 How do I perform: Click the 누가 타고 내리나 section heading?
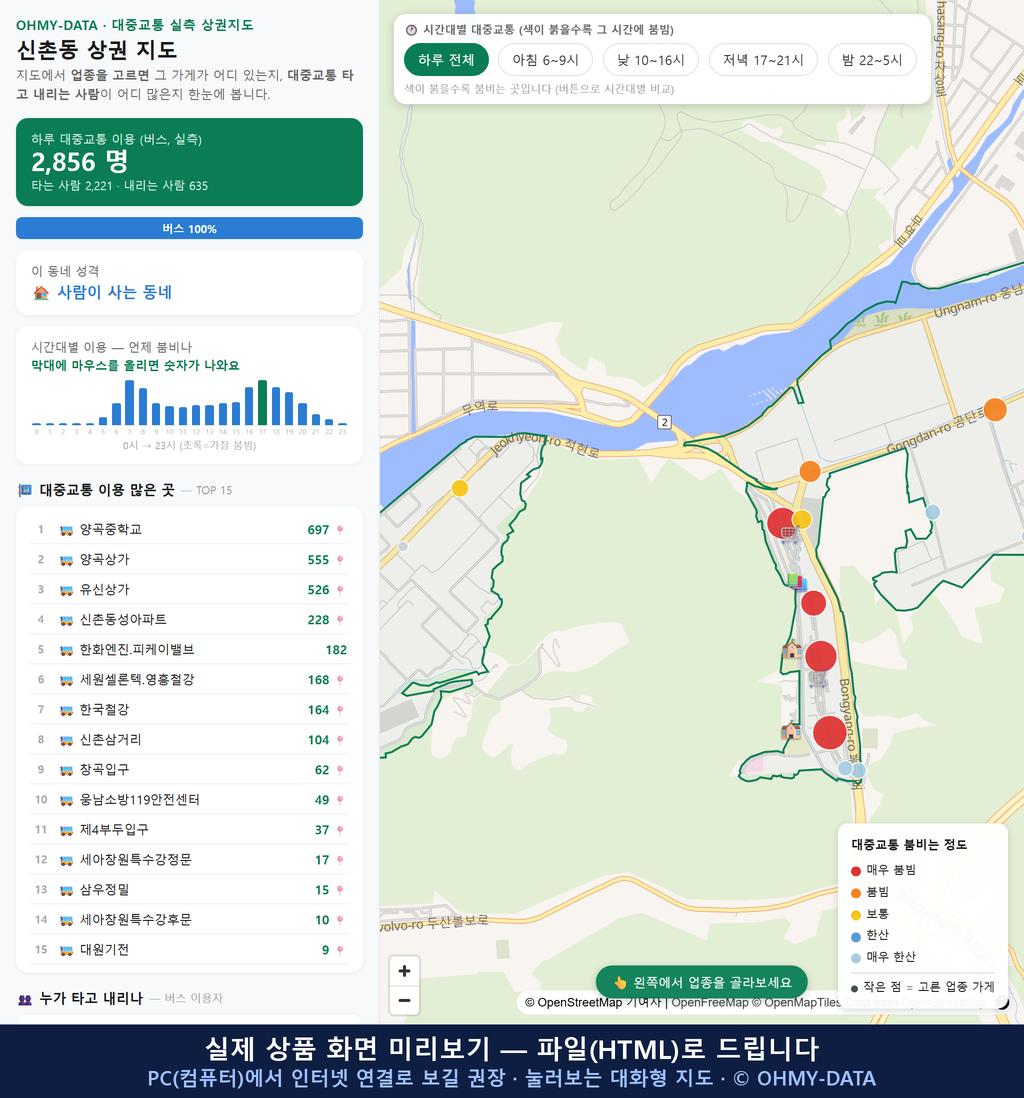[91, 998]
